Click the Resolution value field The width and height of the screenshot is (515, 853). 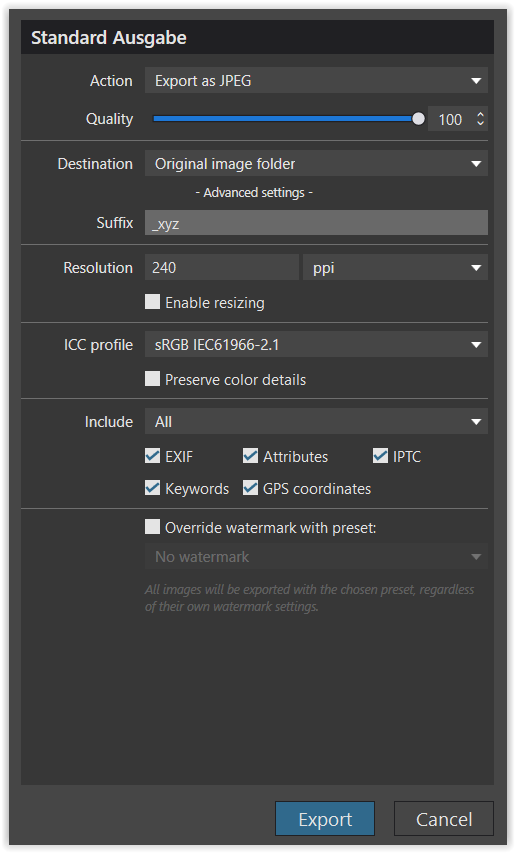click(221, 268)
